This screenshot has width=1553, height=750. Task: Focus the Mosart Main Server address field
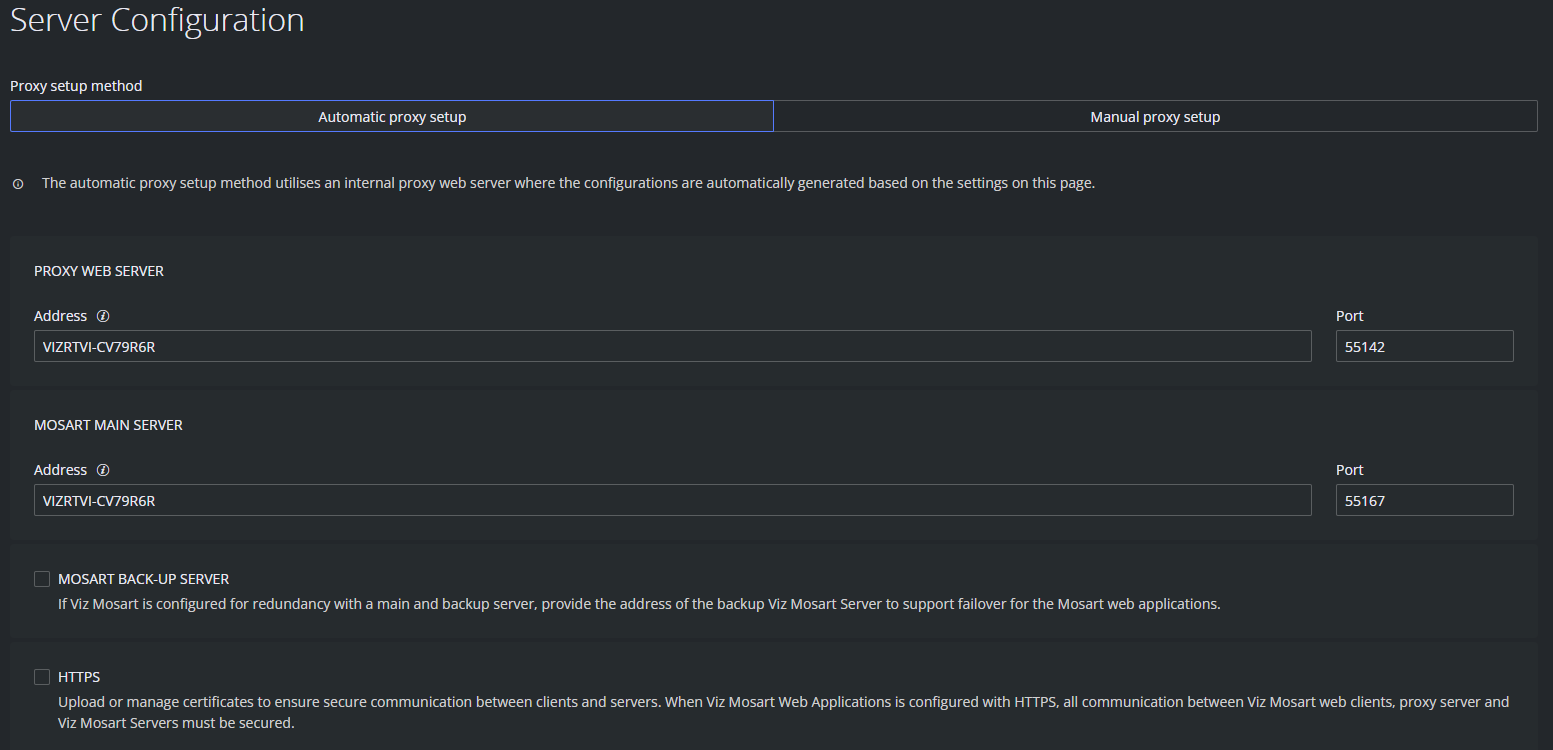(x=672, y=501)
